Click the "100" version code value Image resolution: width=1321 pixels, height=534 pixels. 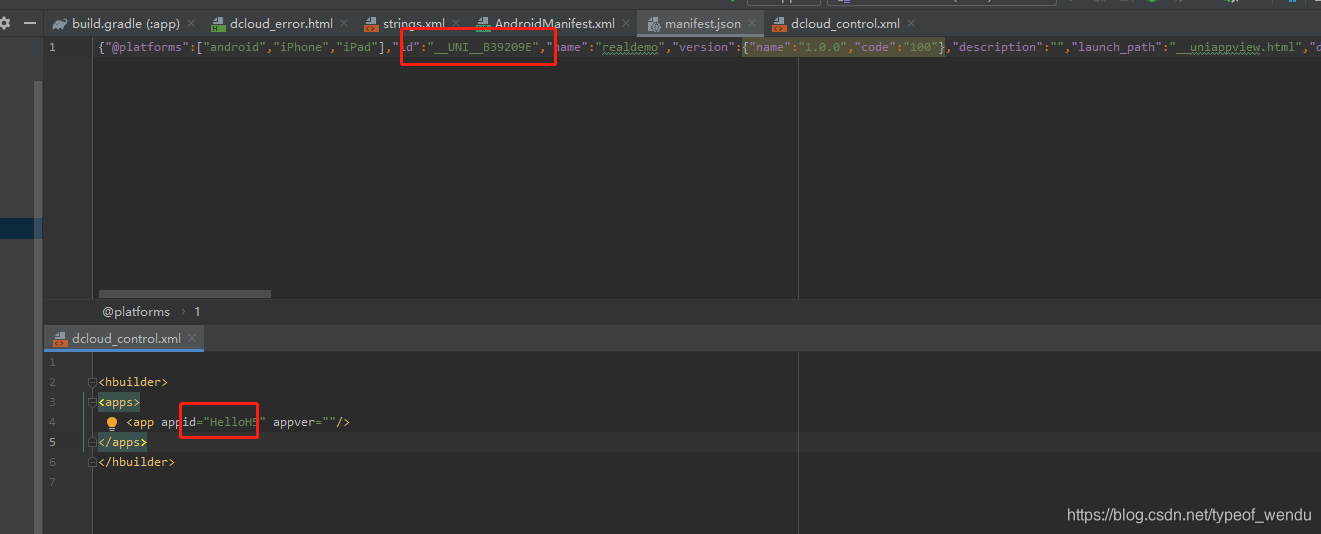[919, 47]
